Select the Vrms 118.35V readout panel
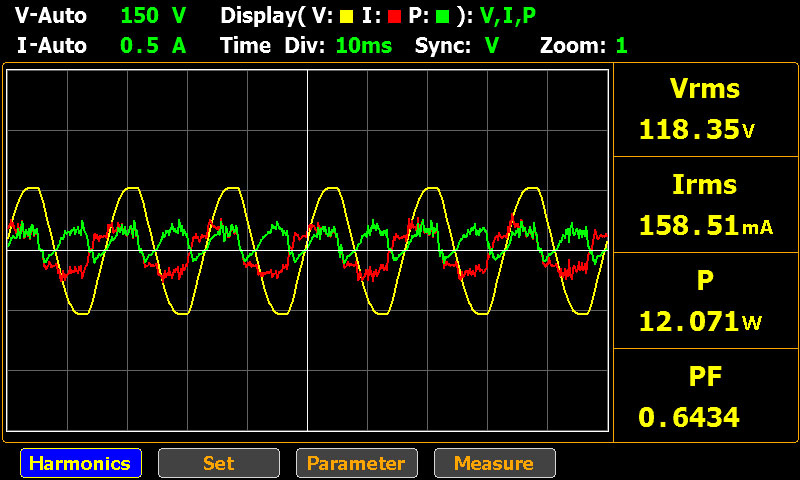The height and width of the screenshot is (480, 800). 705,110
